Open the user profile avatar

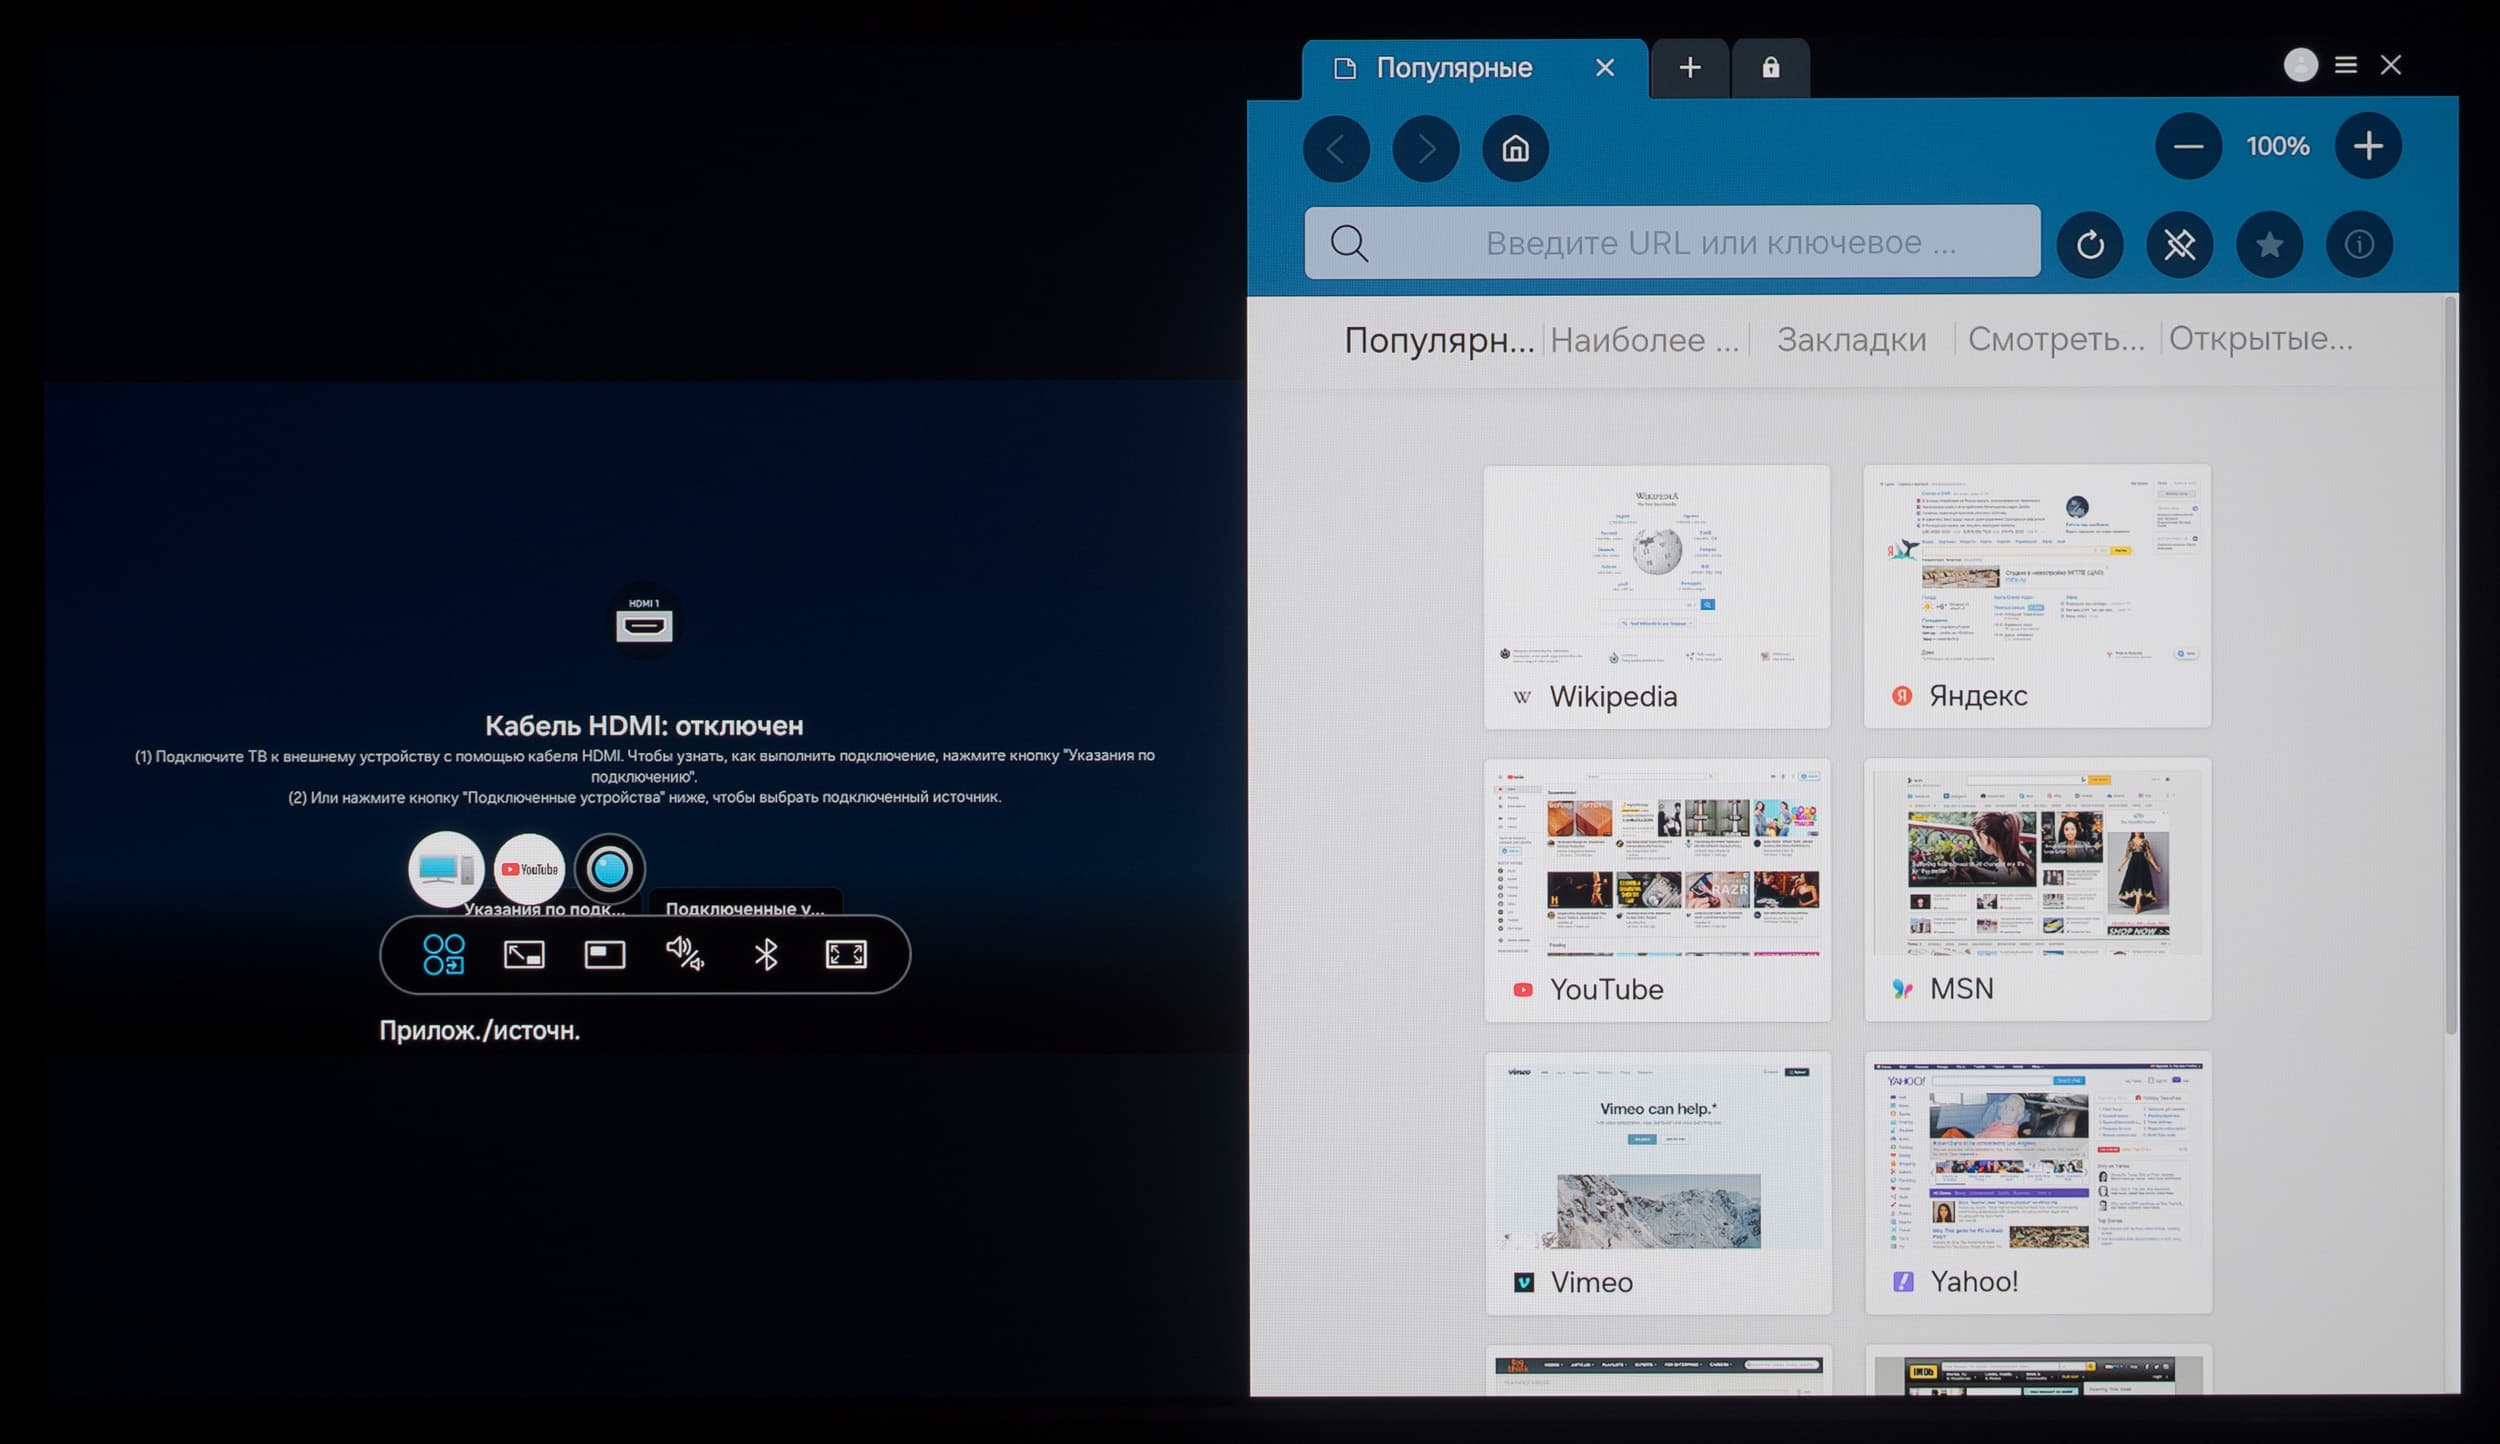pos(2300,65)
